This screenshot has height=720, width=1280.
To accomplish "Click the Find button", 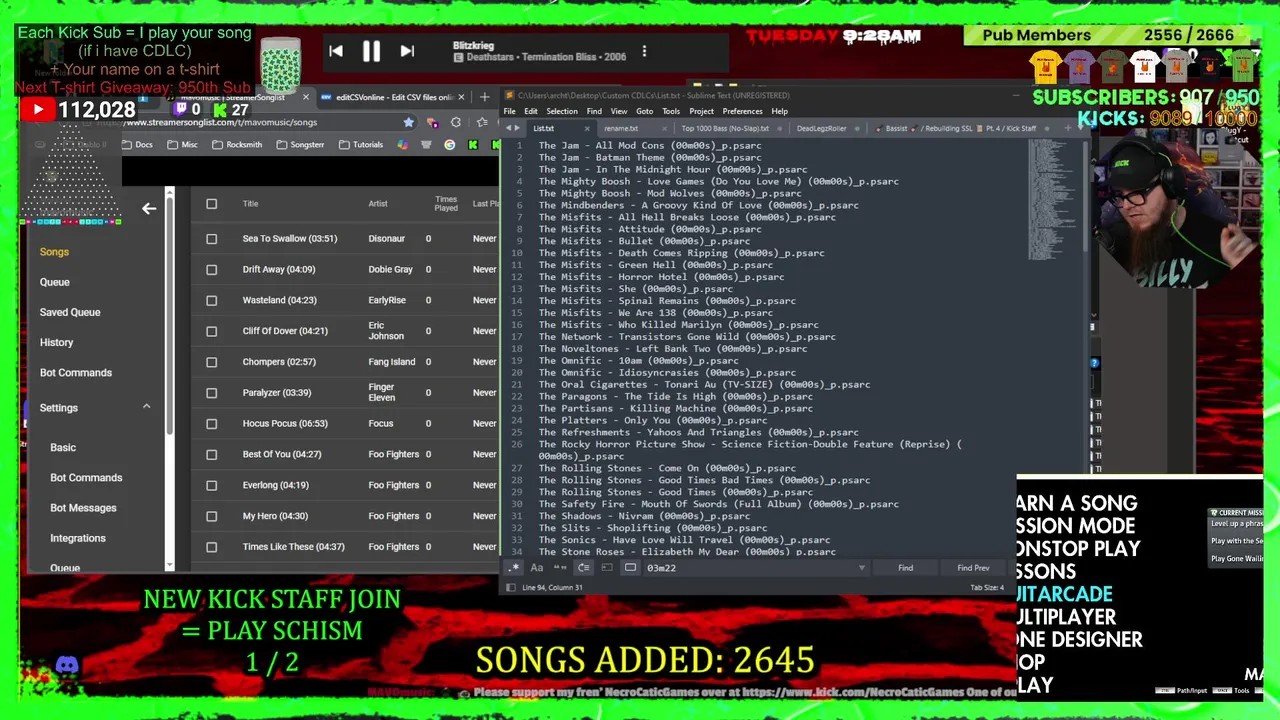I will coord(905,568).
